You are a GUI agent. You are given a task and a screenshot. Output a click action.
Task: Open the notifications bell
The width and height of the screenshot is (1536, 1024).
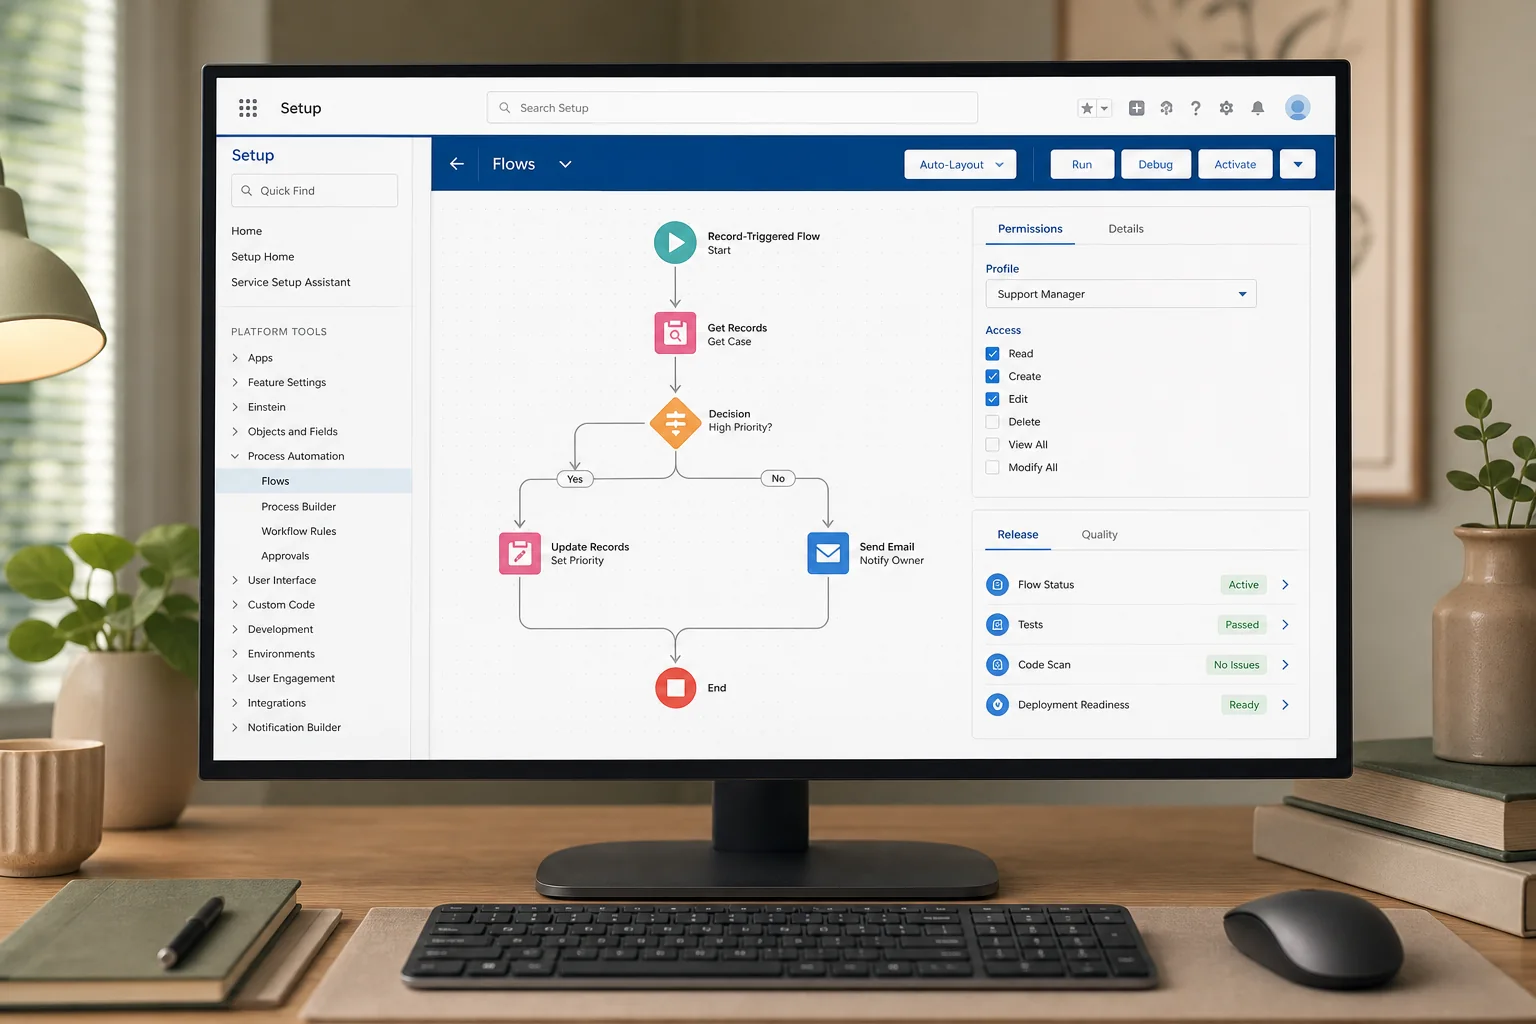1258,108
